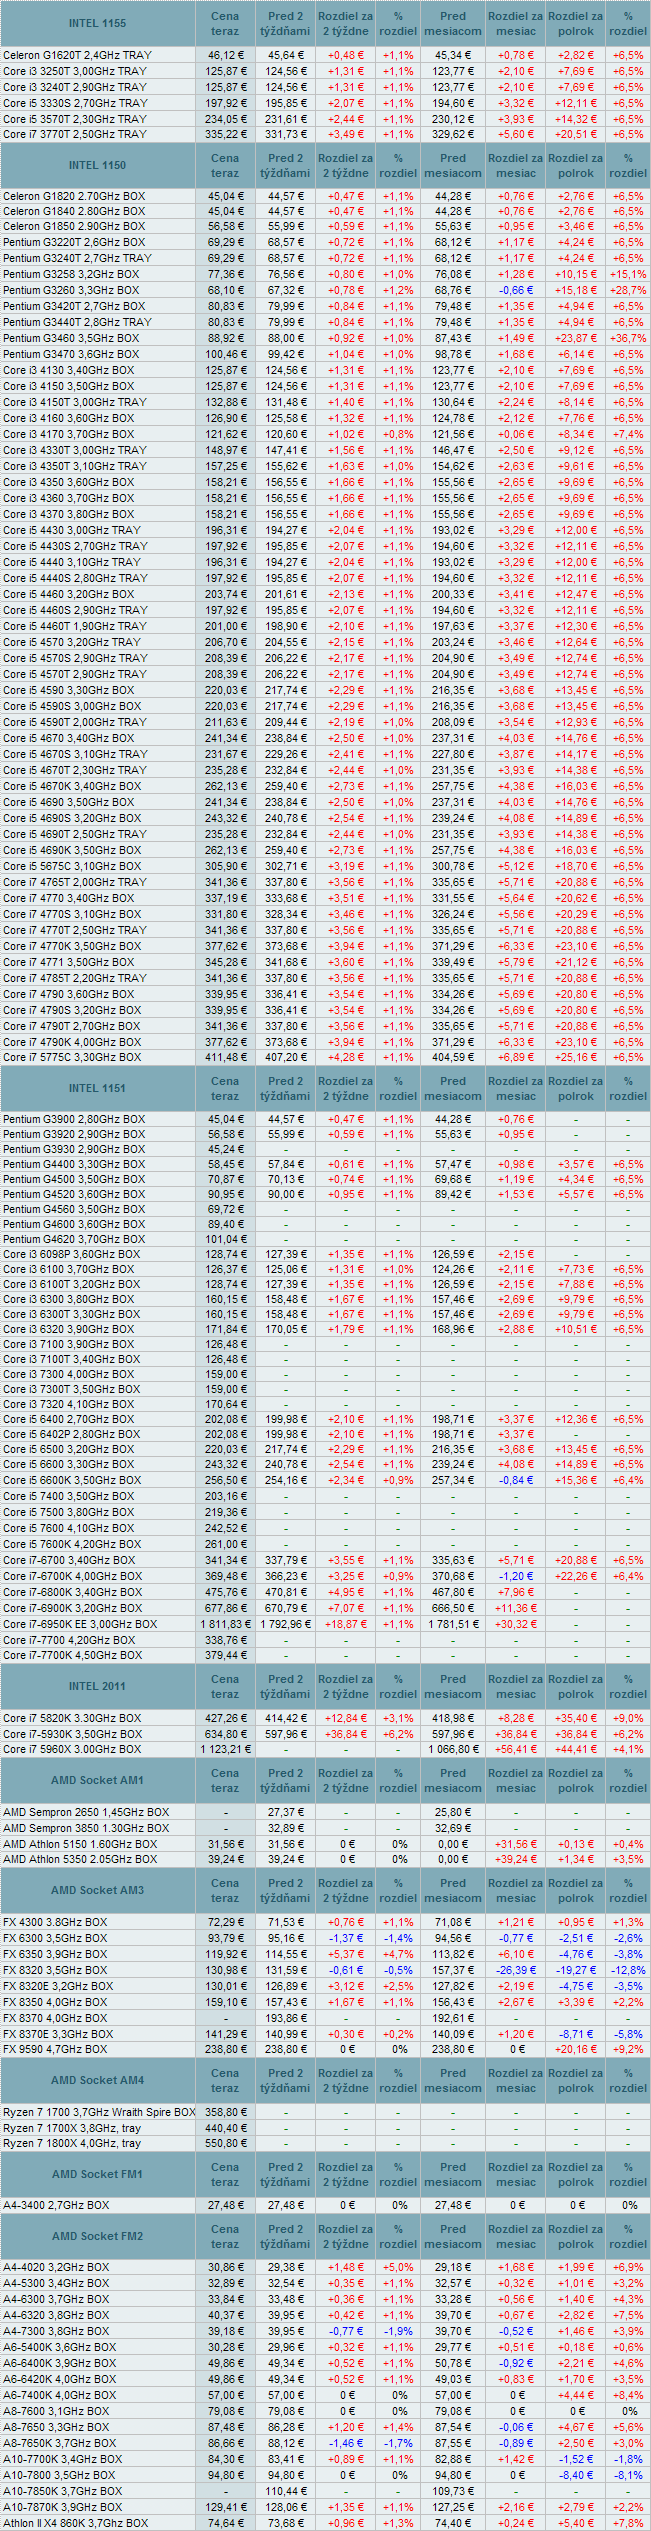Viewport: 651px width, 2531px height.
Task: Select 'Core i7 3770T 2,50GHz TRAY' product name
Action: coord(75,134)
